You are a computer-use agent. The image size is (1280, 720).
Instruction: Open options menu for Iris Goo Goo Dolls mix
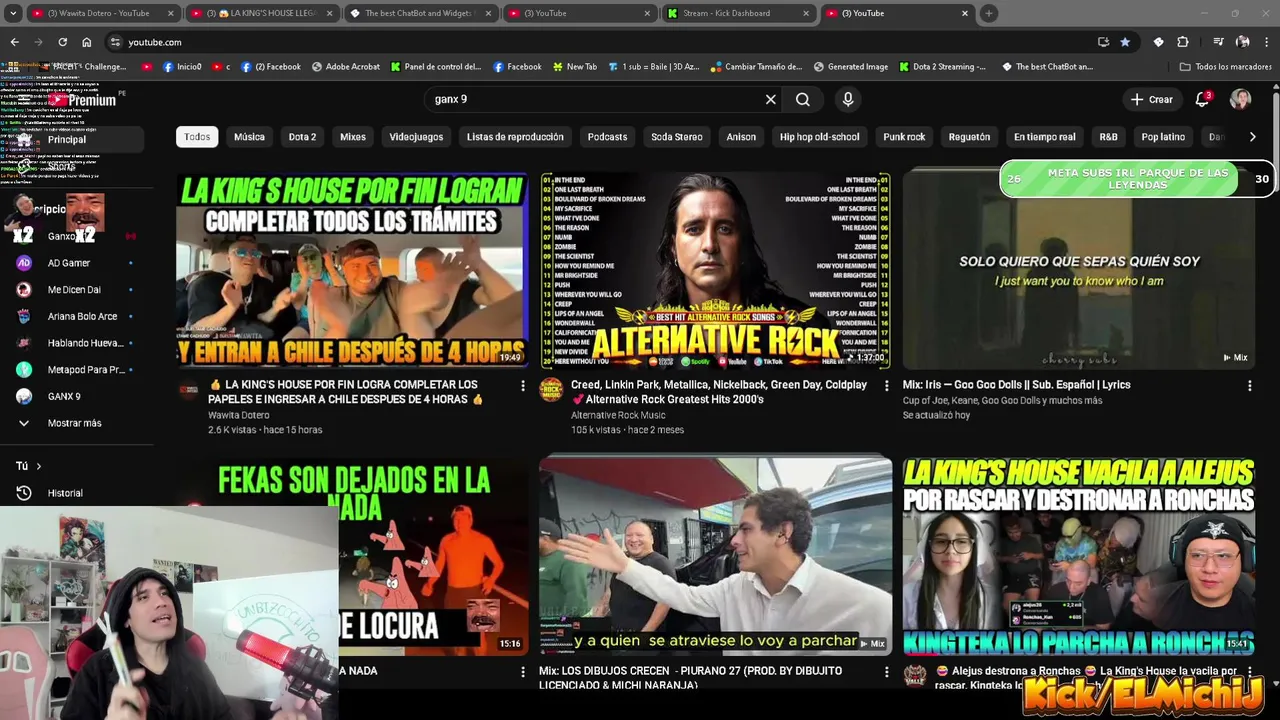point(1249,385)
